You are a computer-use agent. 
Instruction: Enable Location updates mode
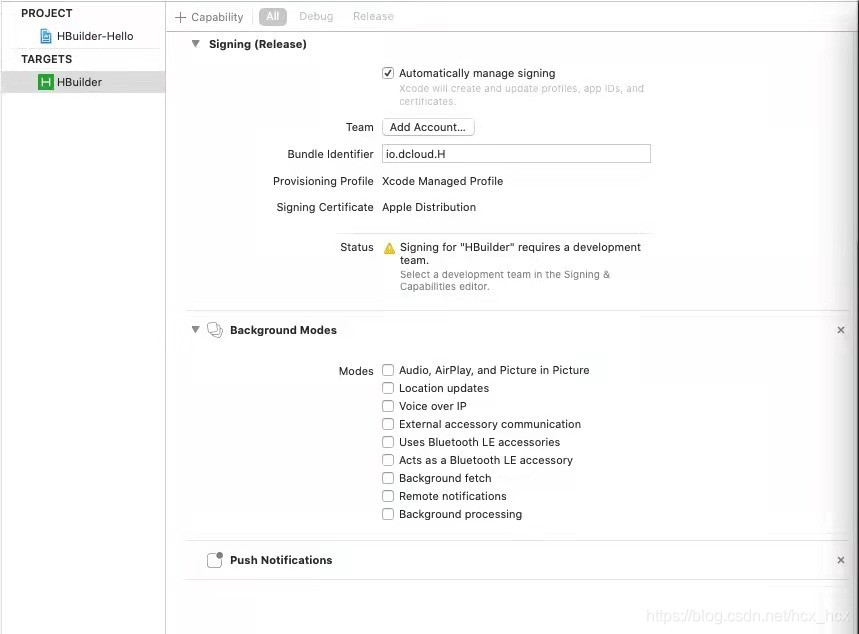coord(388,388)
